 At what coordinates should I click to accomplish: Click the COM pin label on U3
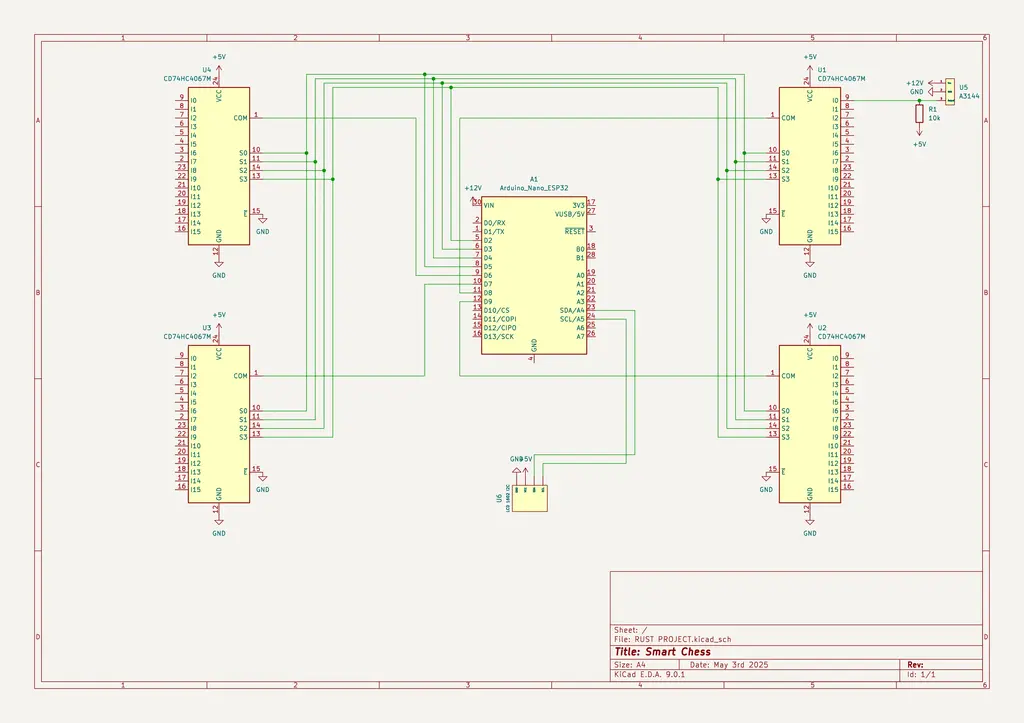[240, 376]
